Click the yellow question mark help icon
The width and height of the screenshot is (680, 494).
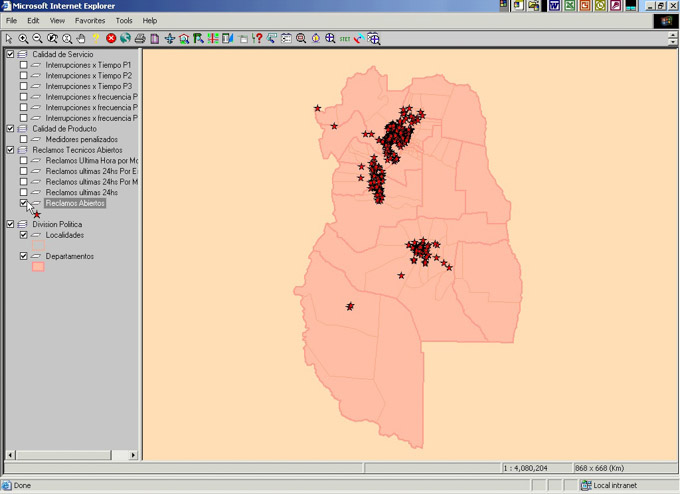coord(96,39)
